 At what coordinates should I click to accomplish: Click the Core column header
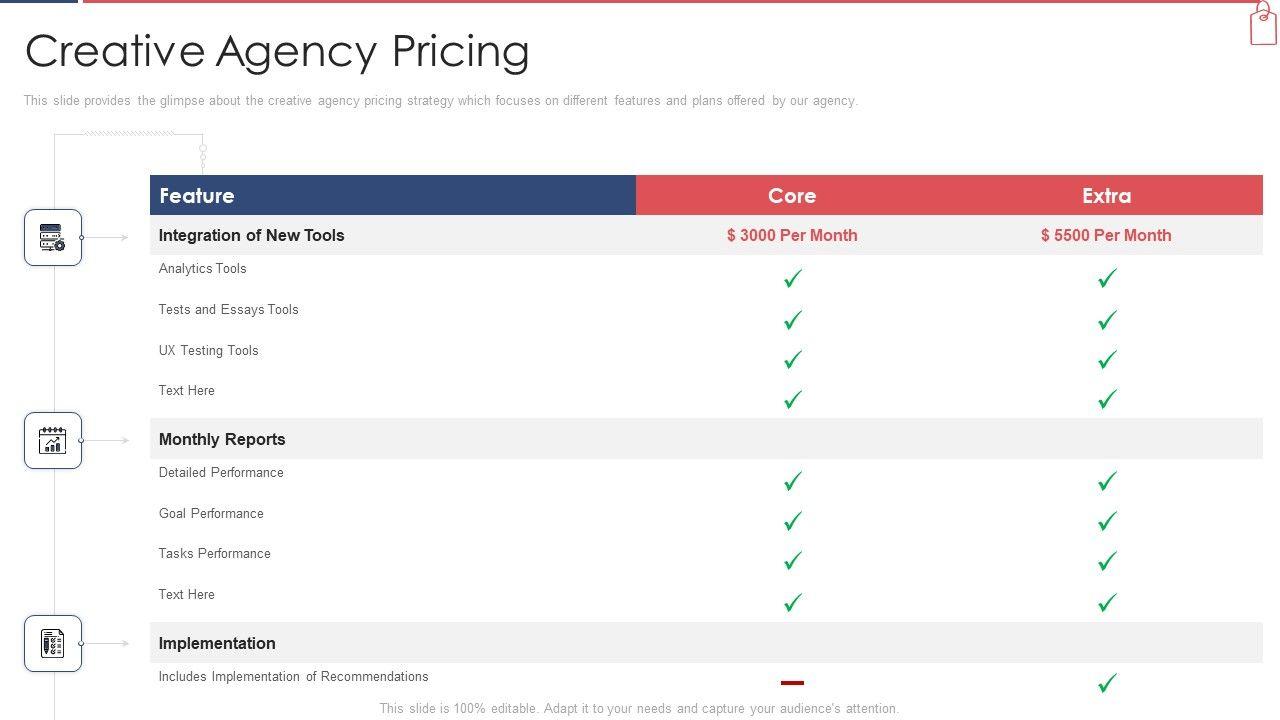pos(792,196)
